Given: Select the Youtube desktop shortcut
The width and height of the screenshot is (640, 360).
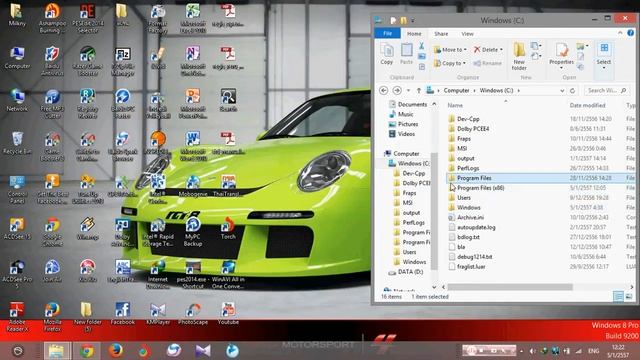Looking at the screenshot, I should click(228, 313).
